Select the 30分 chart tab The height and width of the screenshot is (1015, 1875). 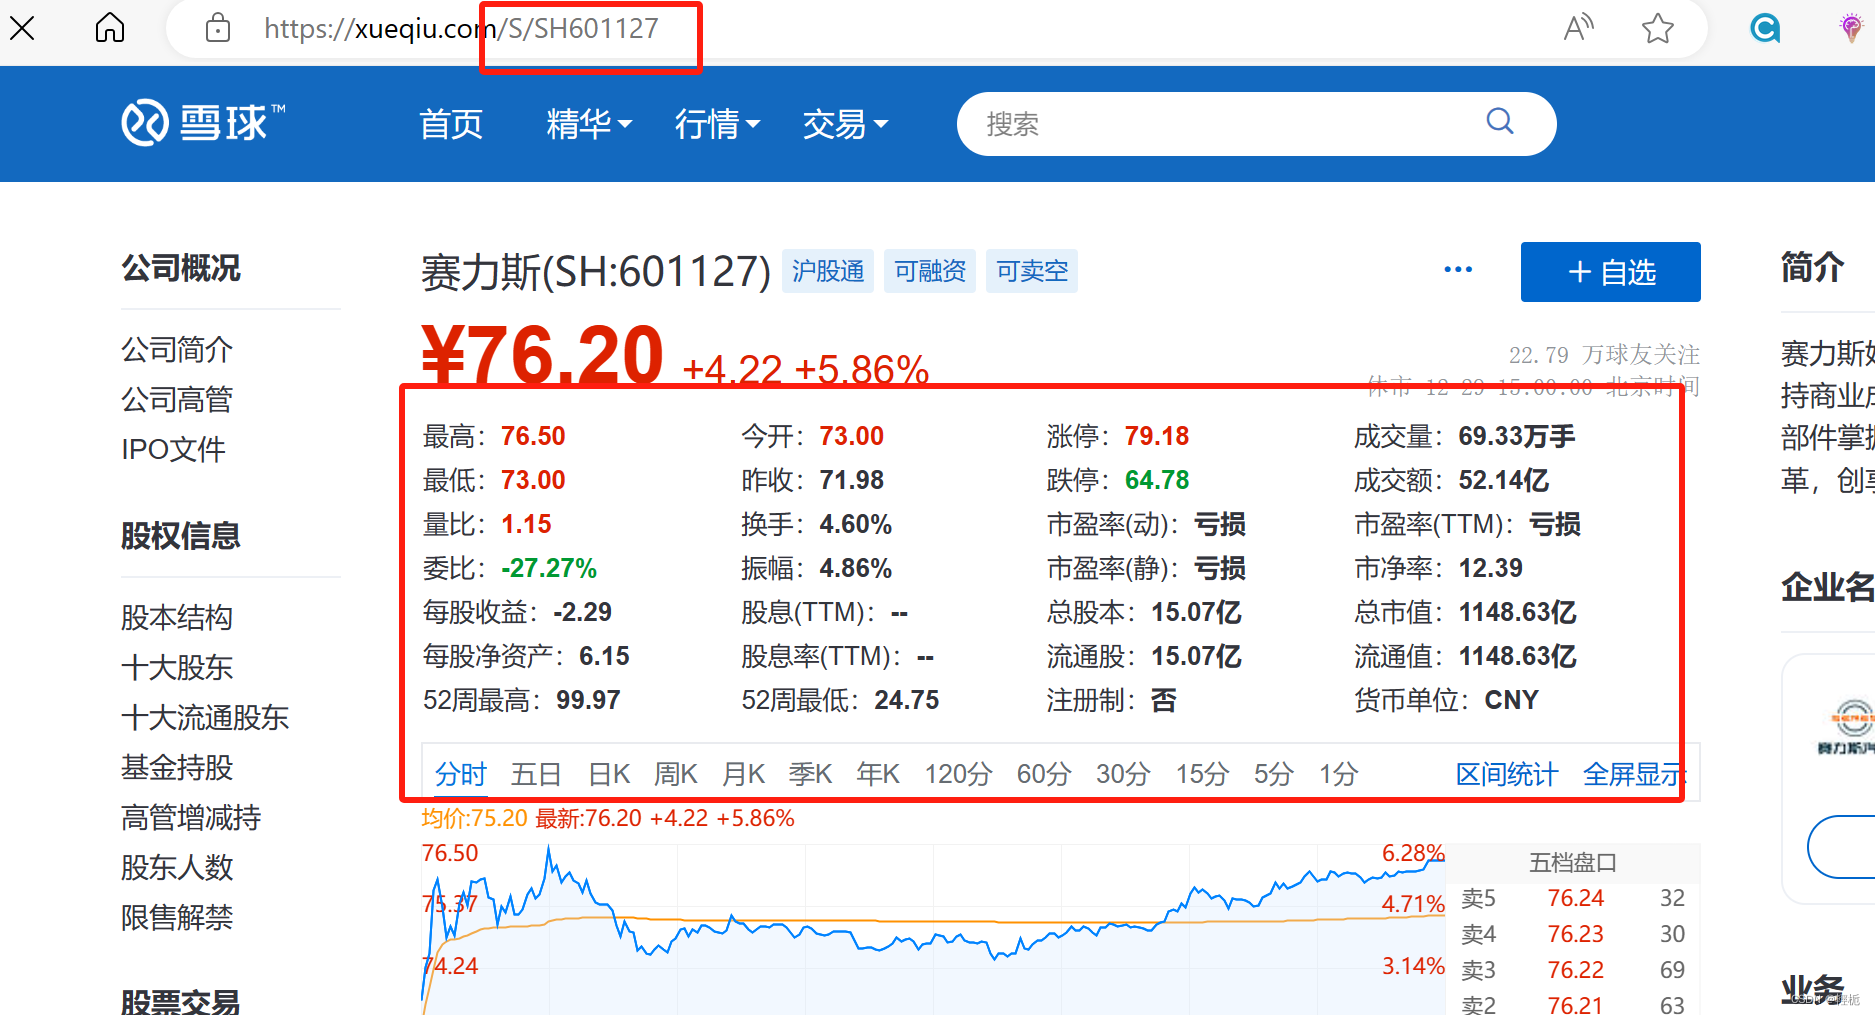click(1123, 774)
